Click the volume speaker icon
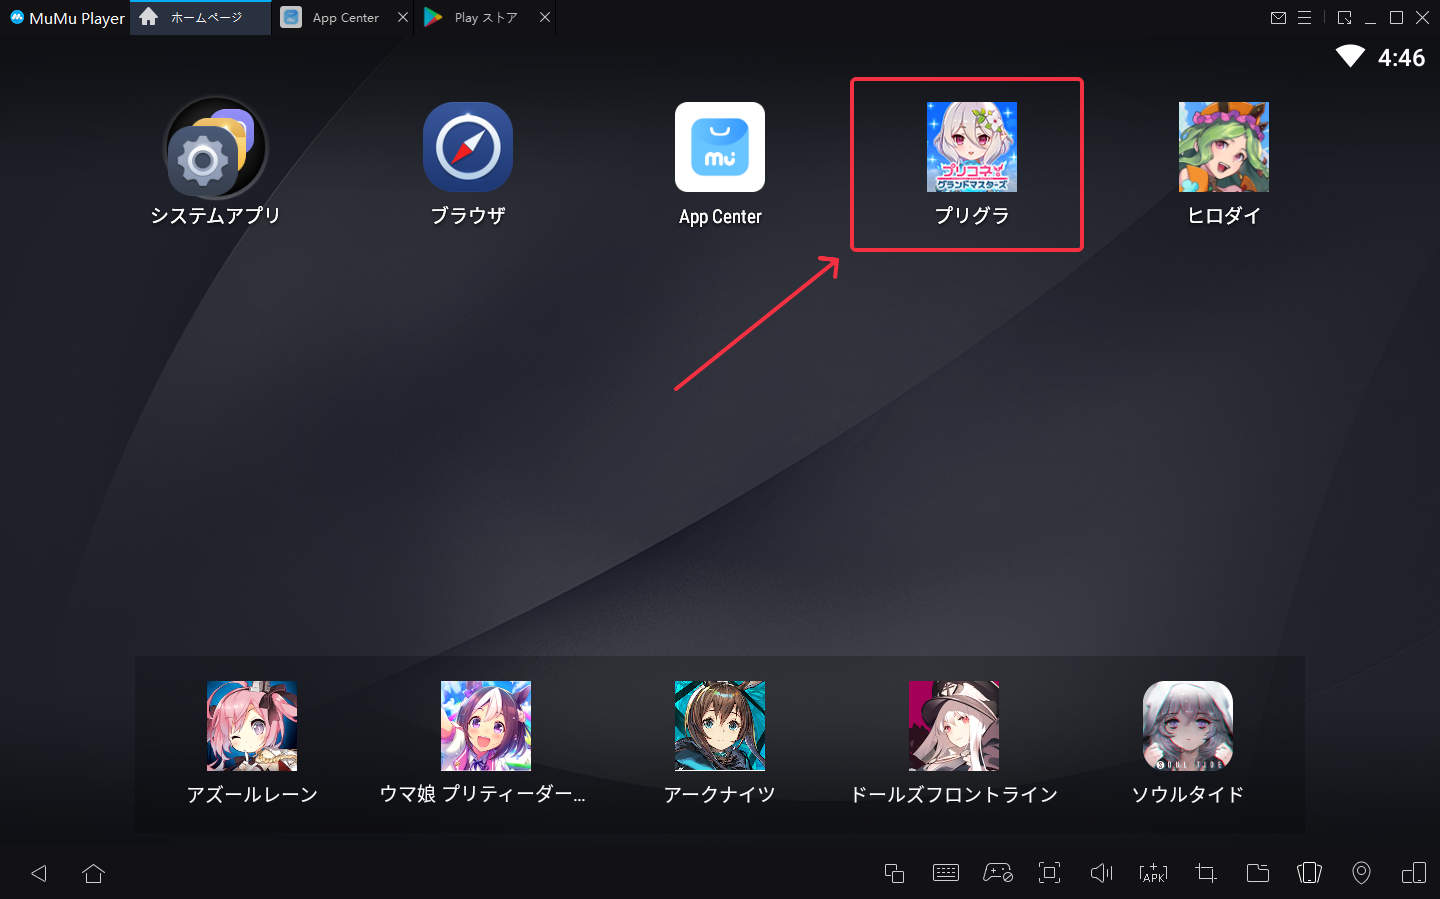1440x899 pixels. [x=1101, y=873]
